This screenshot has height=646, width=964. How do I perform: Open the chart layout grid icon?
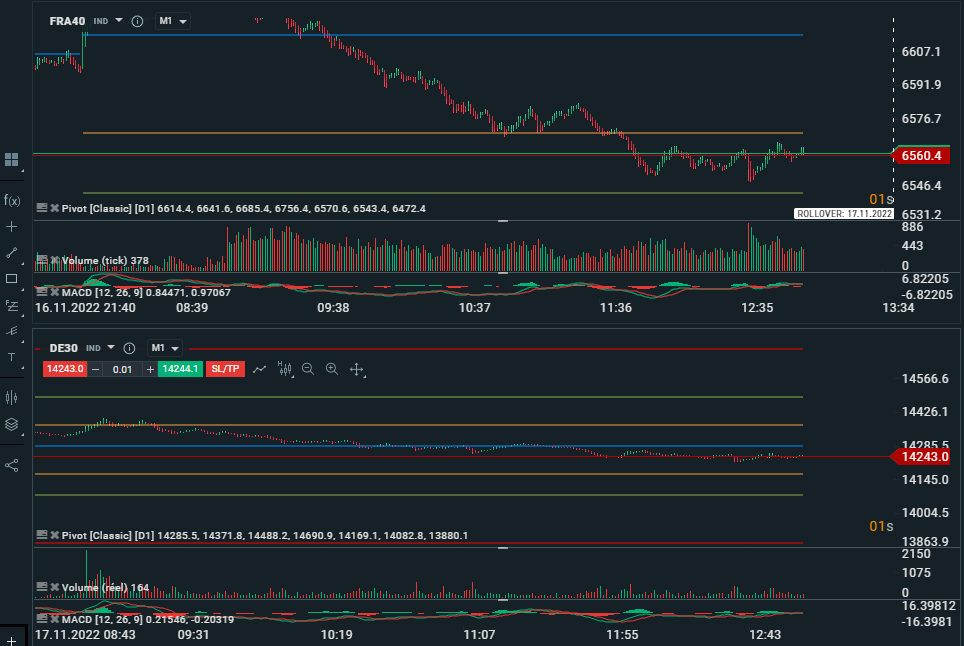click(12, 159)
